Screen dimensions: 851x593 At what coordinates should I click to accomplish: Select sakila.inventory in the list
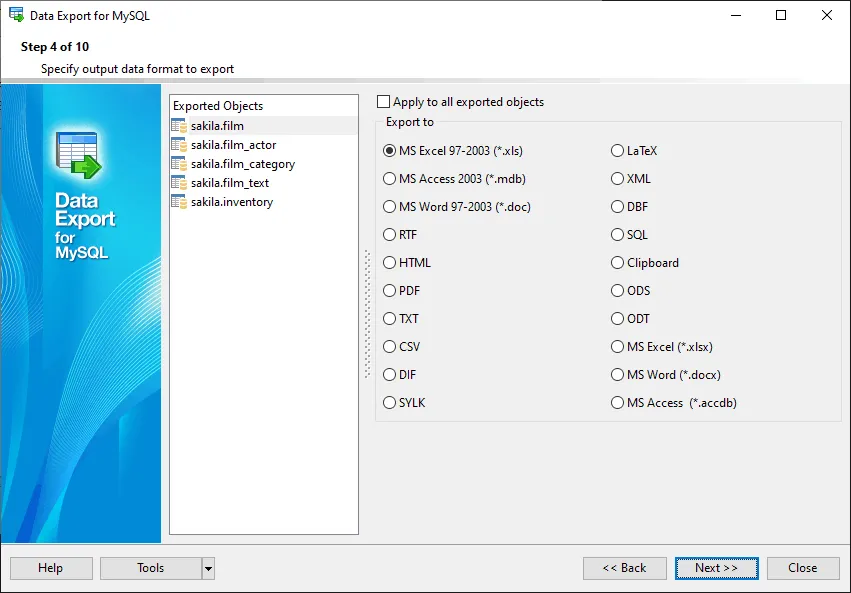(x=264, y=202)
